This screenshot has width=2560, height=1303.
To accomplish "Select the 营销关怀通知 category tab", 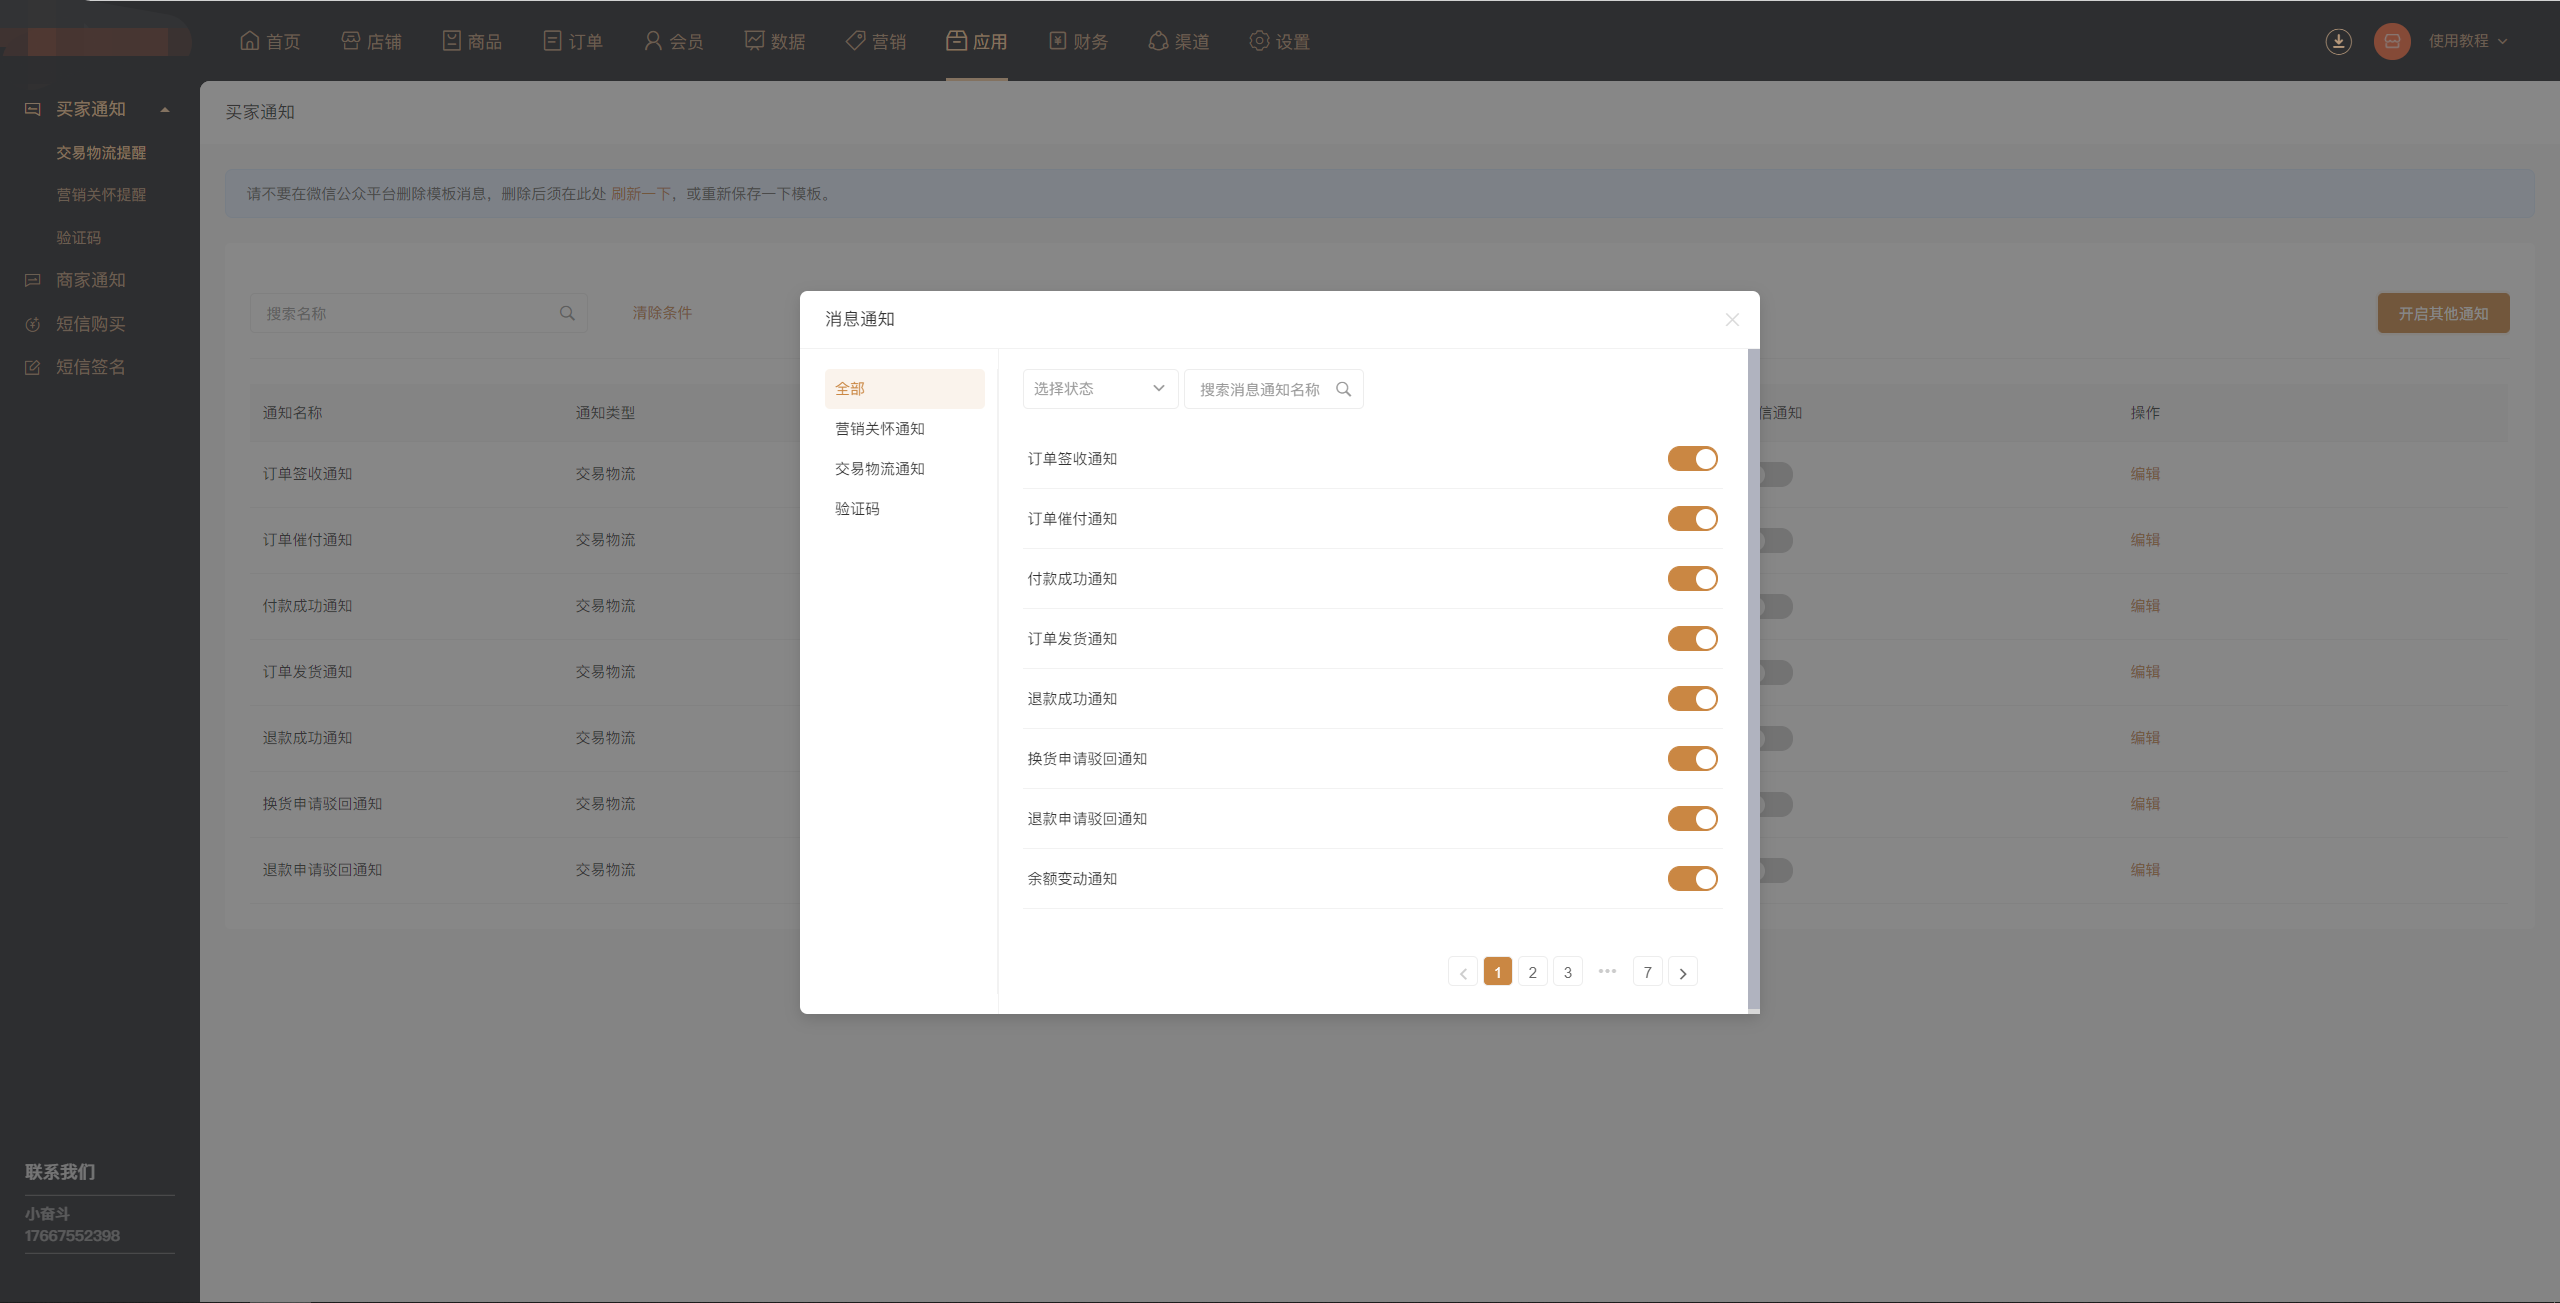I will (x=880, y=429).
